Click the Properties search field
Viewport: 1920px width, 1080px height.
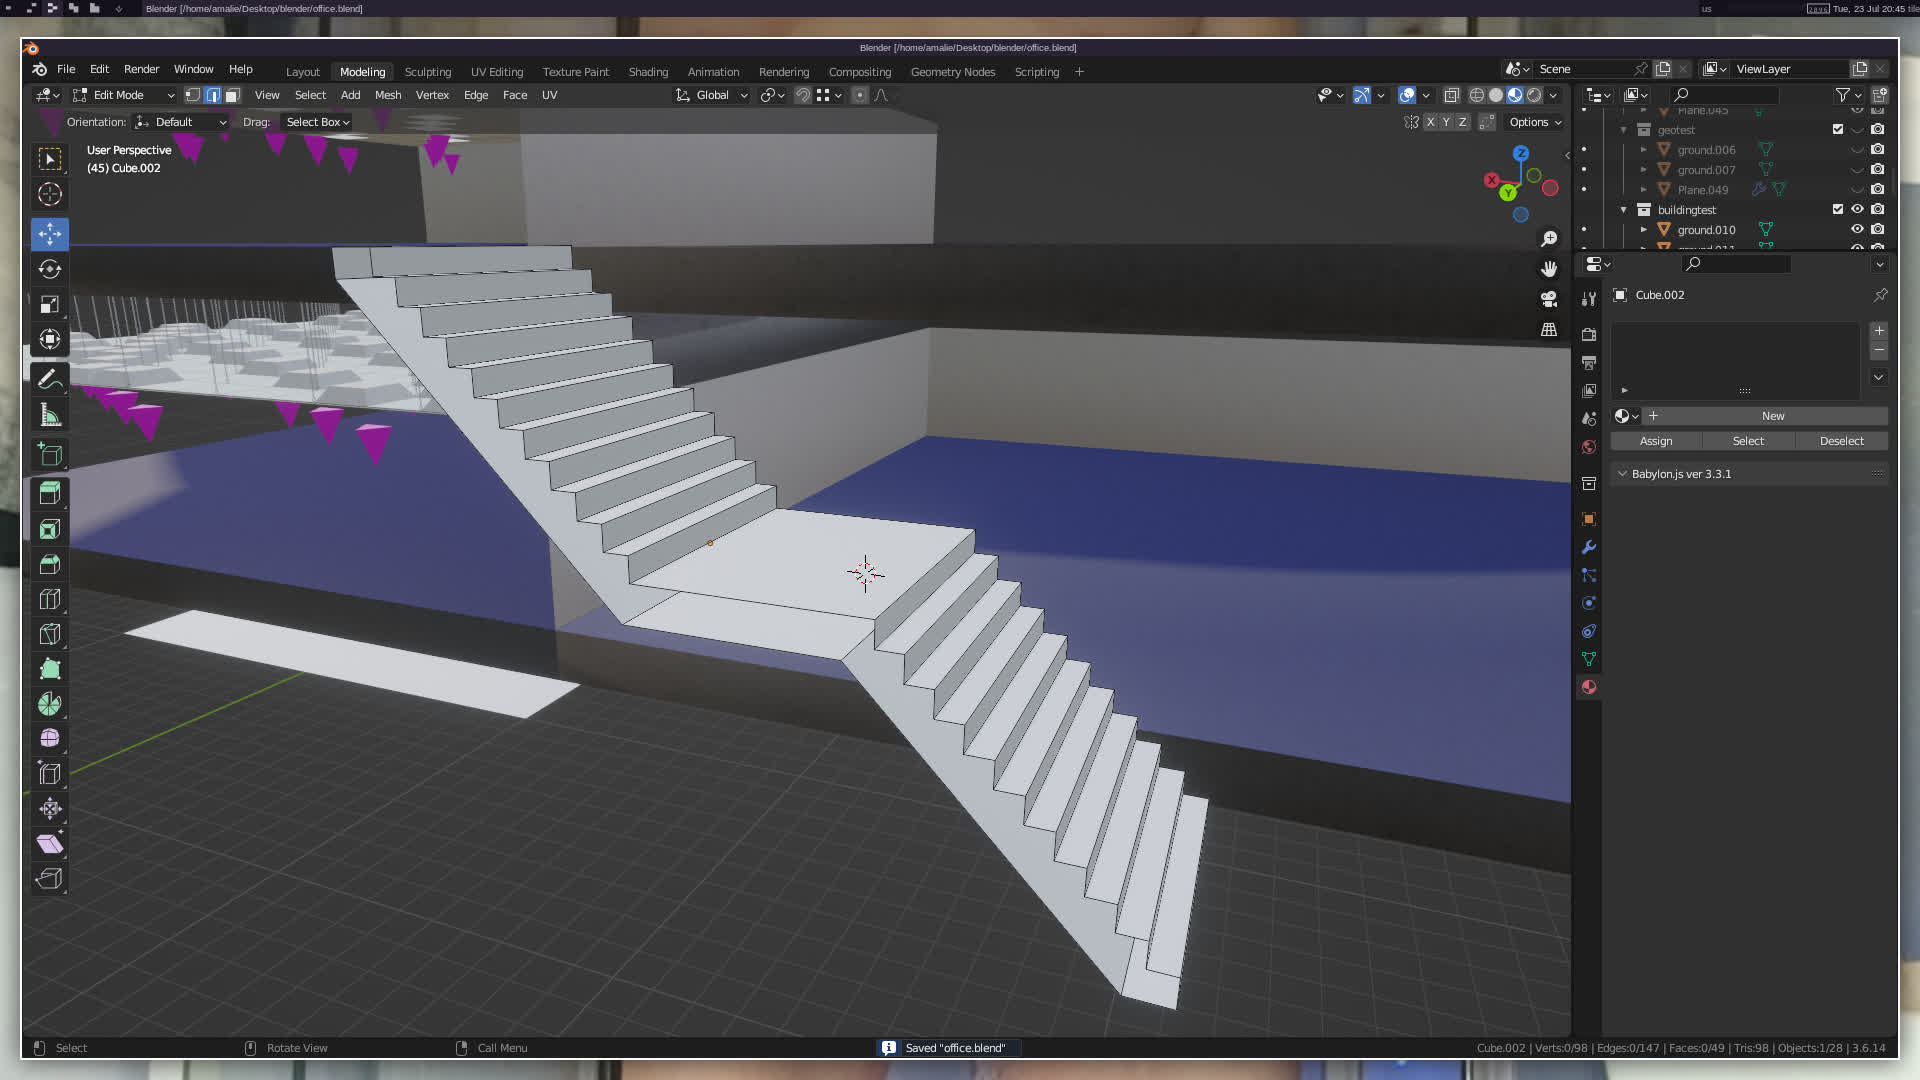(x=1736, y=264)
